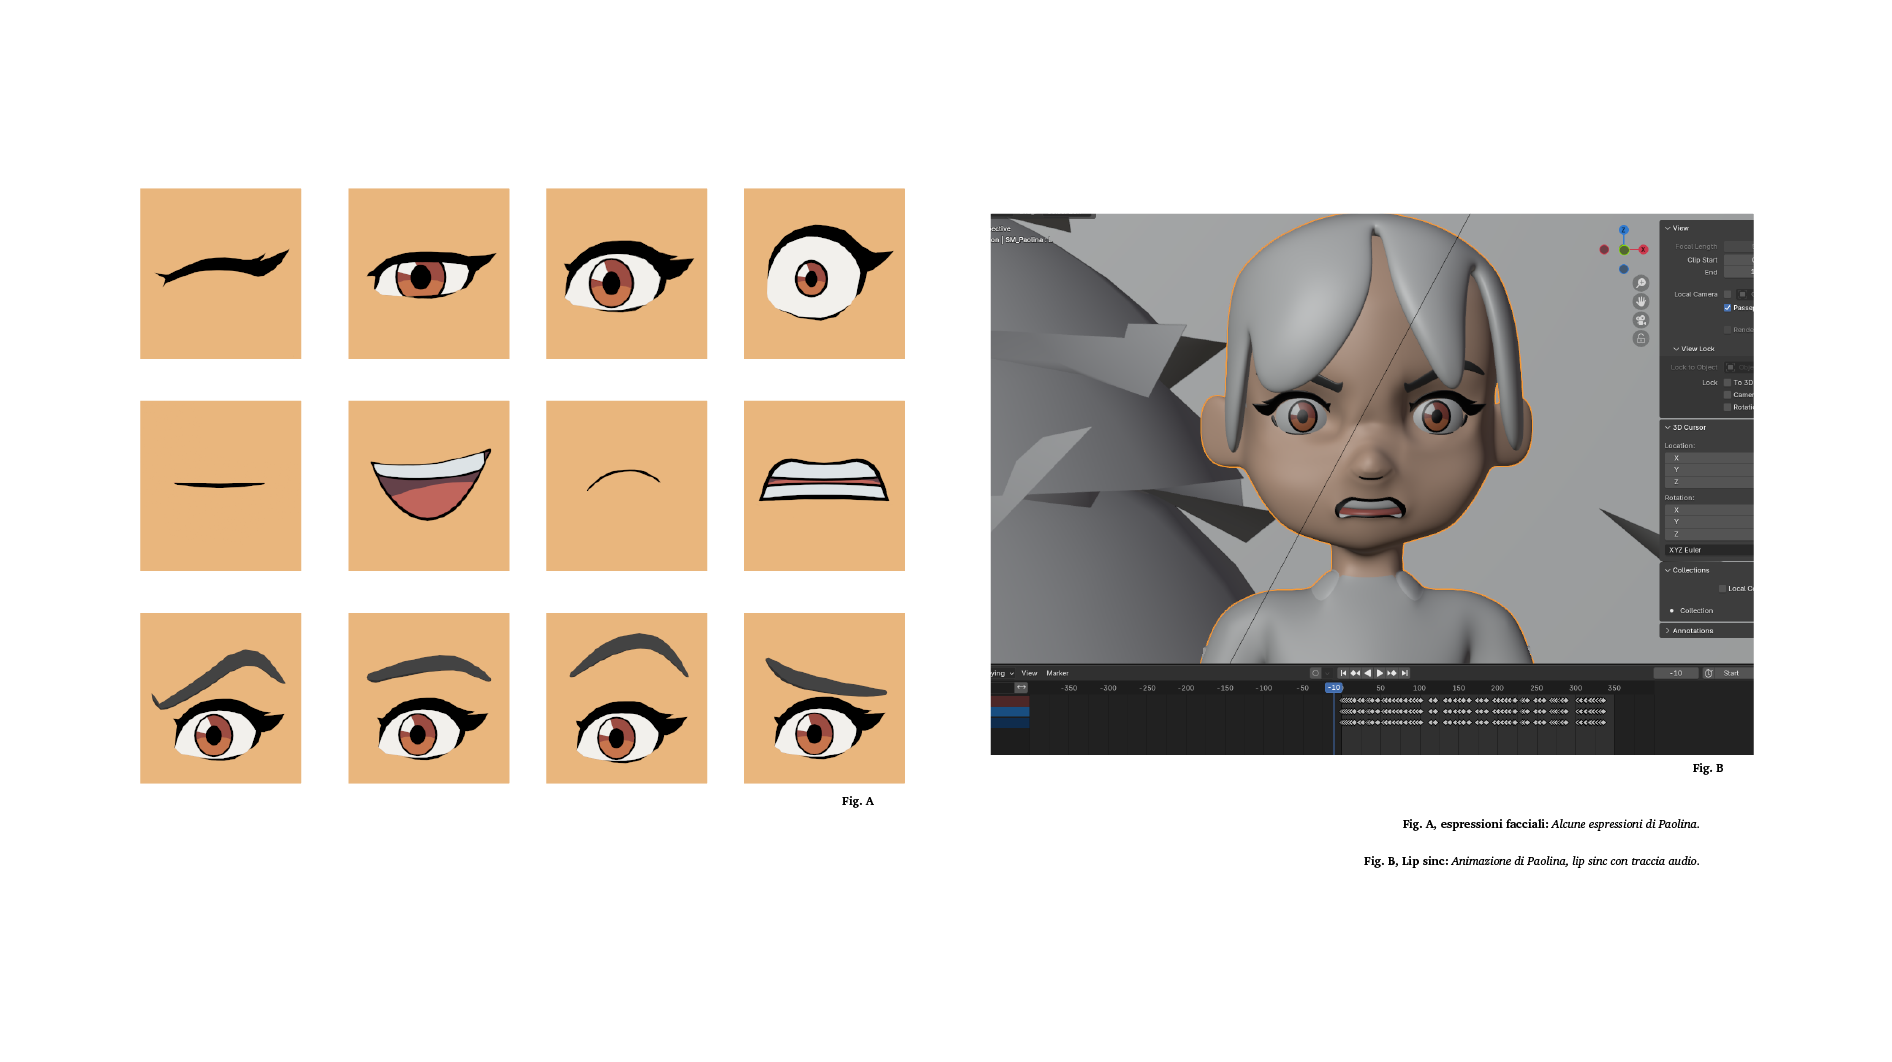Enable the Local Camera checkbox

point(1727,294)
